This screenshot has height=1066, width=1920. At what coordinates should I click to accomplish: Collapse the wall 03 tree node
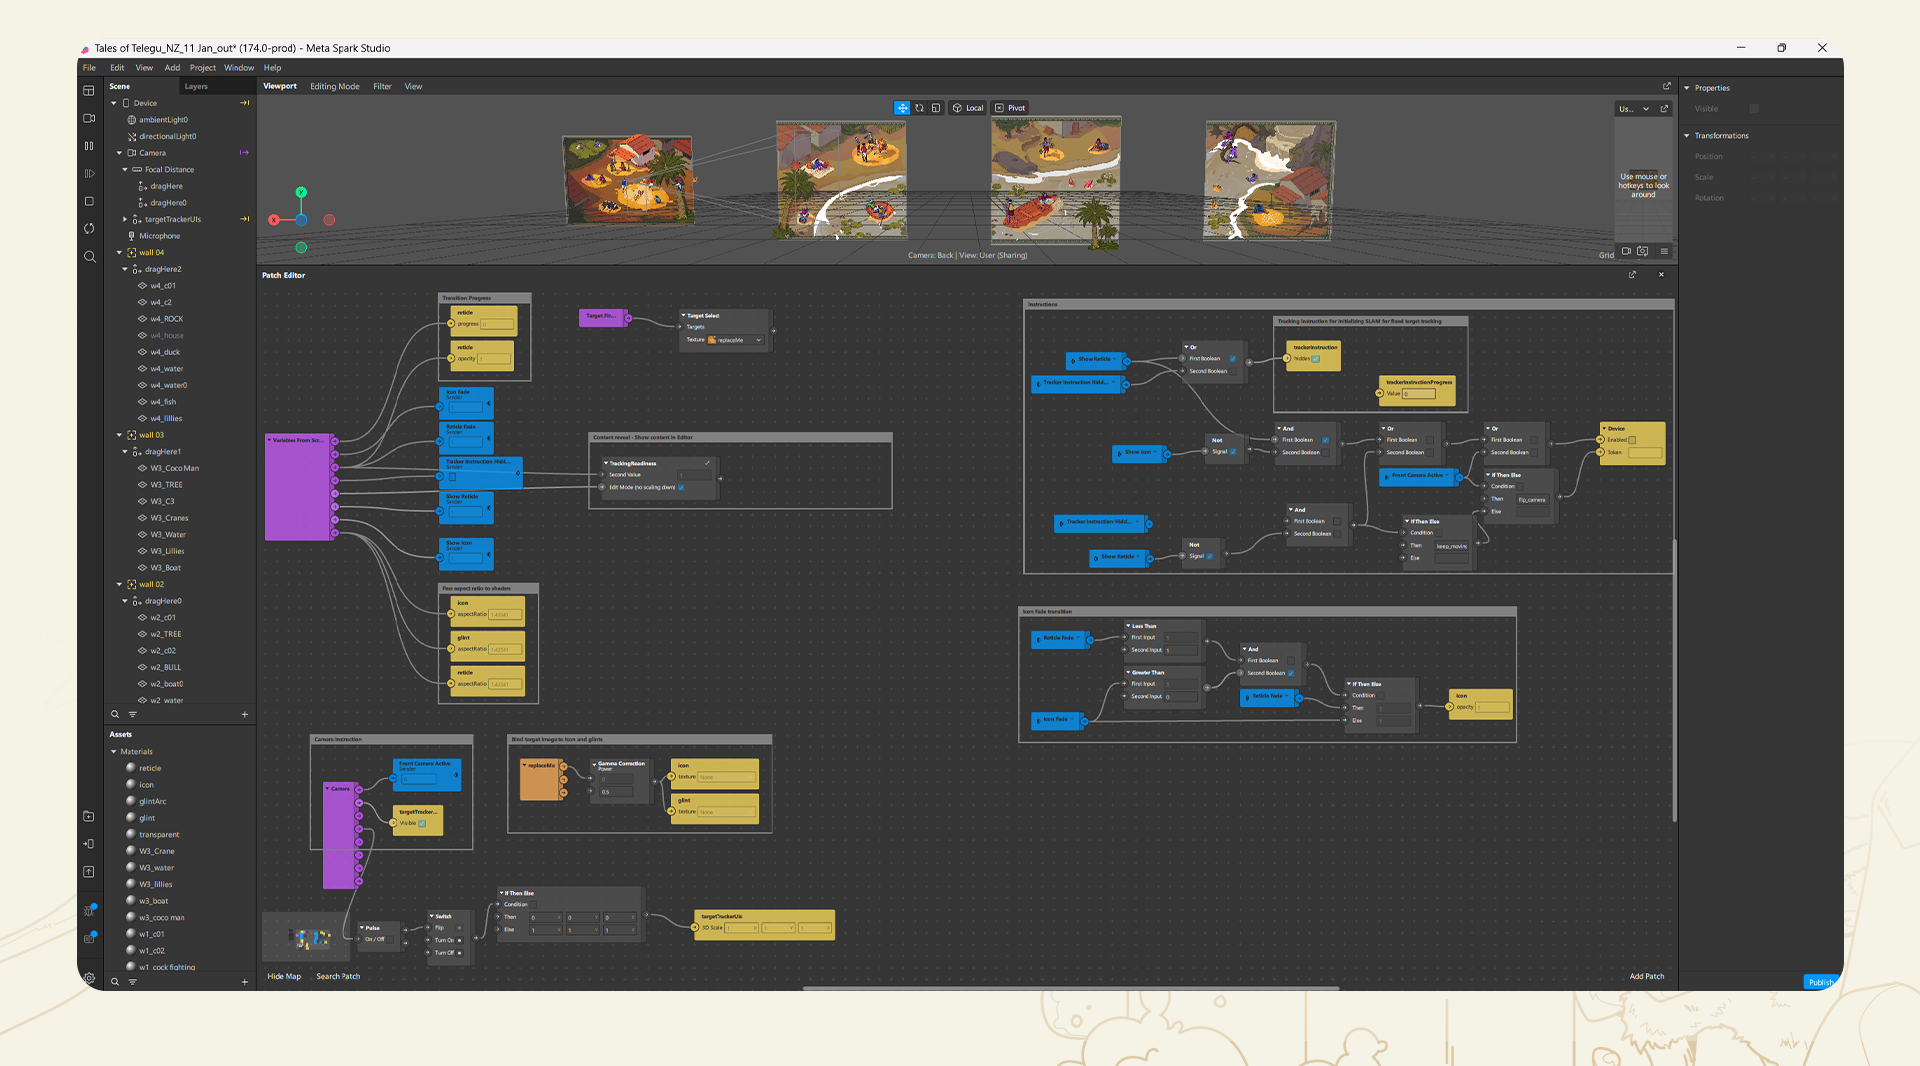click(x=119, y=435)
